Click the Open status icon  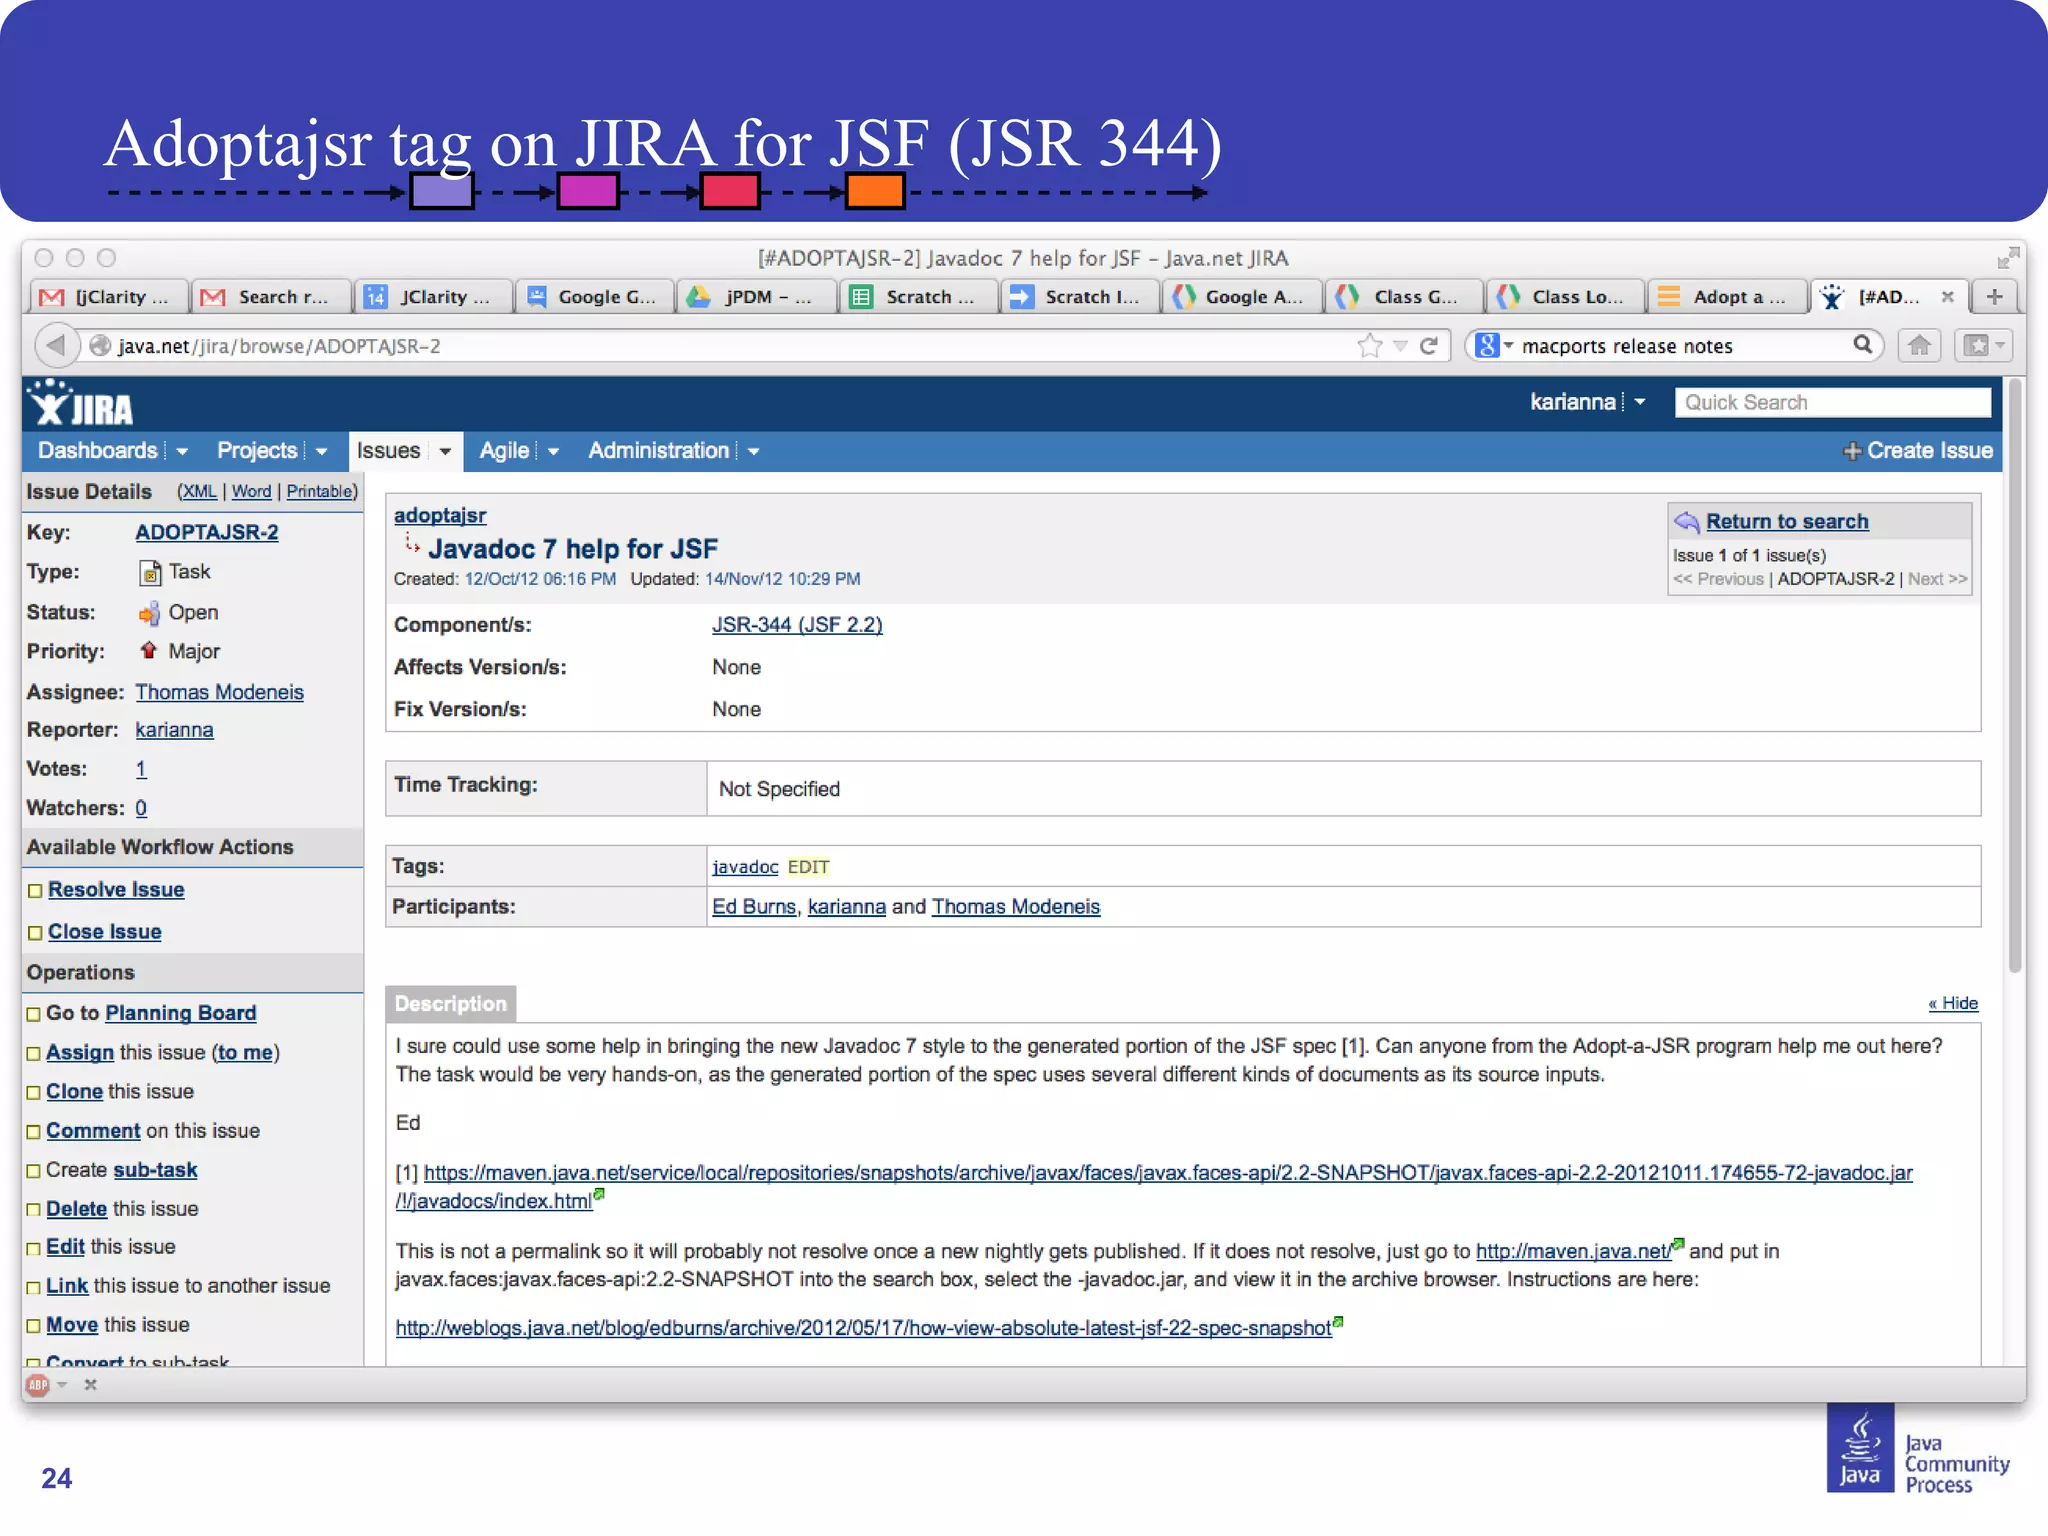149,613
